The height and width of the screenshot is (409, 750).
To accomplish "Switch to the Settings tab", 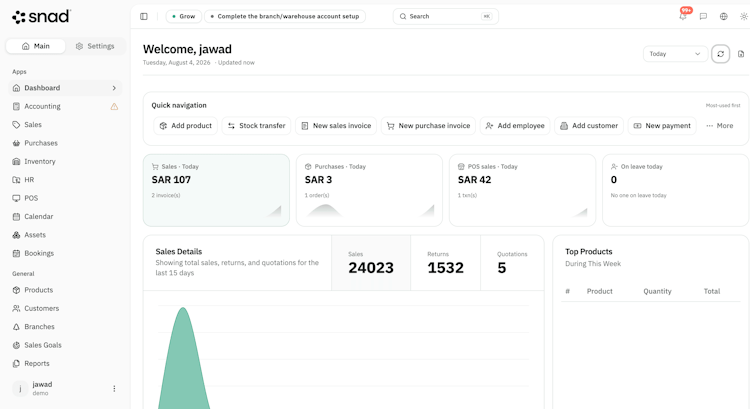I will [x=95, y=46].
